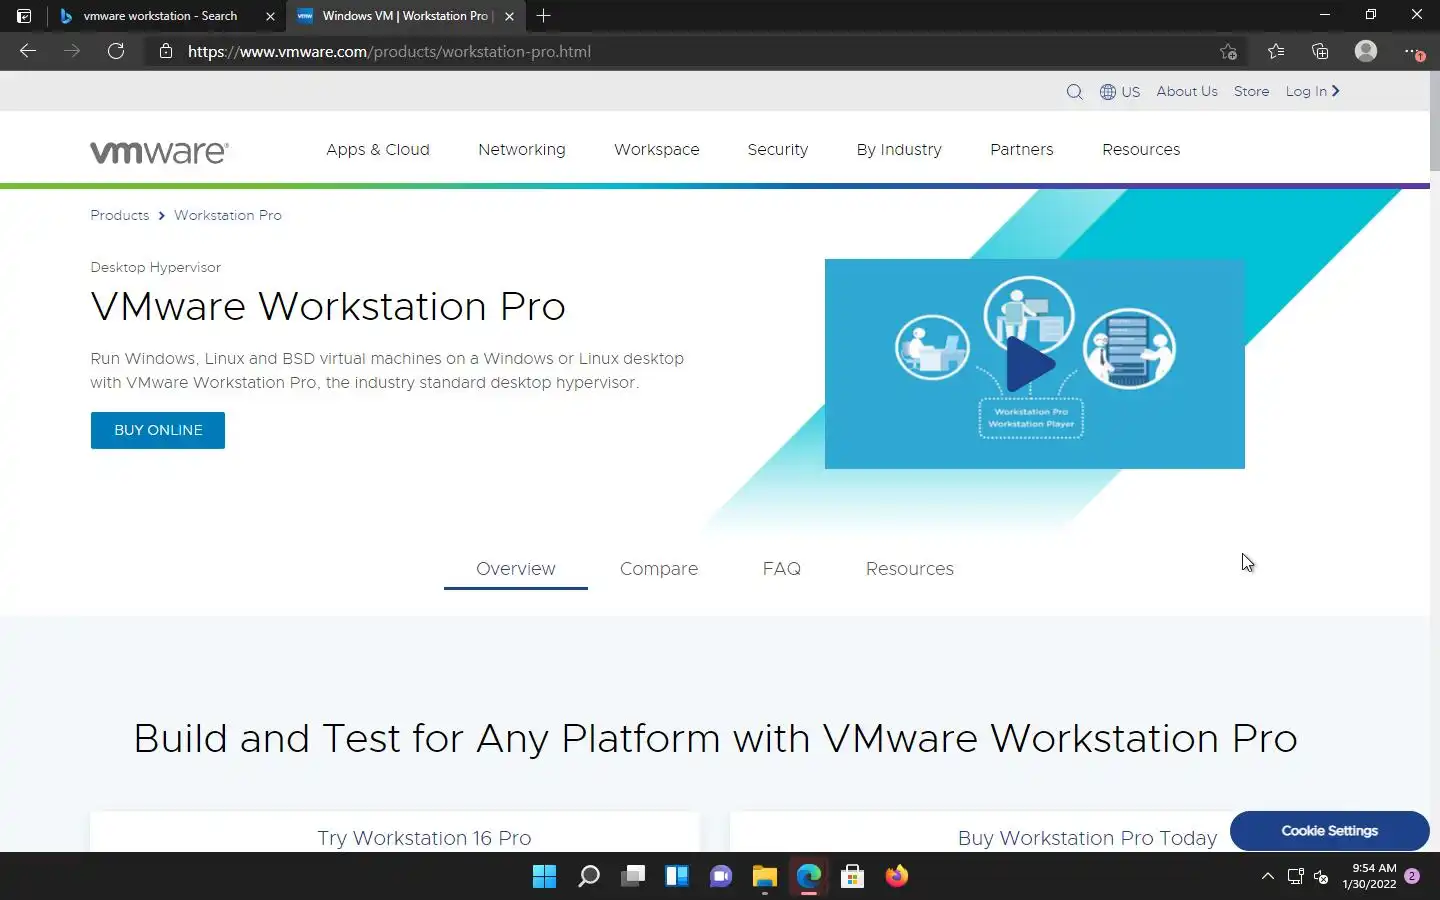Viewport: 1440px width, 900px height.
Task: Click the taskbar Search icon
Action: tap(589, 877)
